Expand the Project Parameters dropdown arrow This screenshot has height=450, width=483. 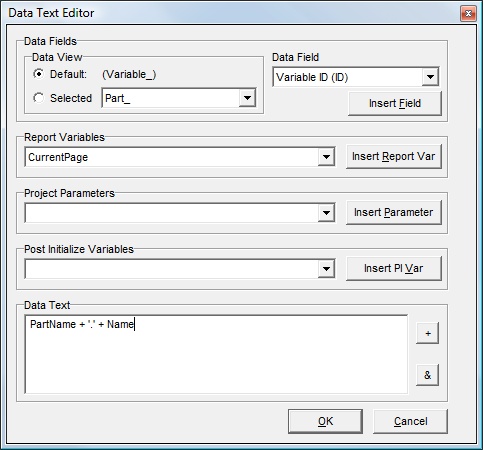(x=326, y=213)
